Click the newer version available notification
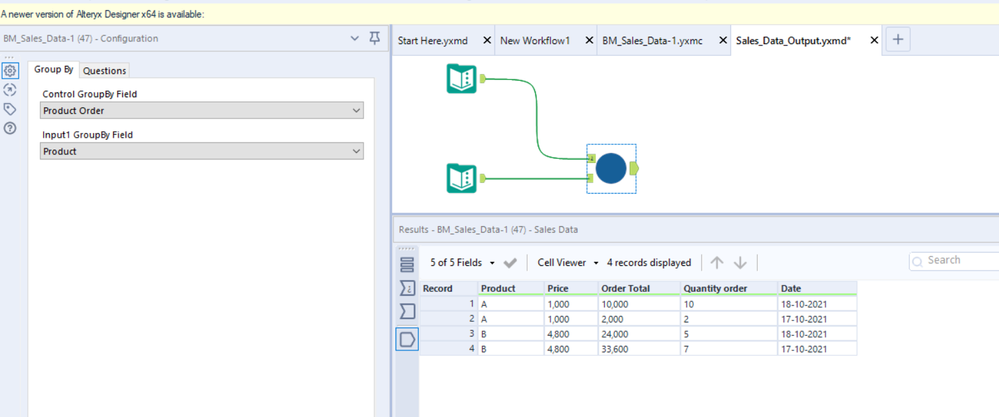The image size is (999, 417). (x=102, y=14)
